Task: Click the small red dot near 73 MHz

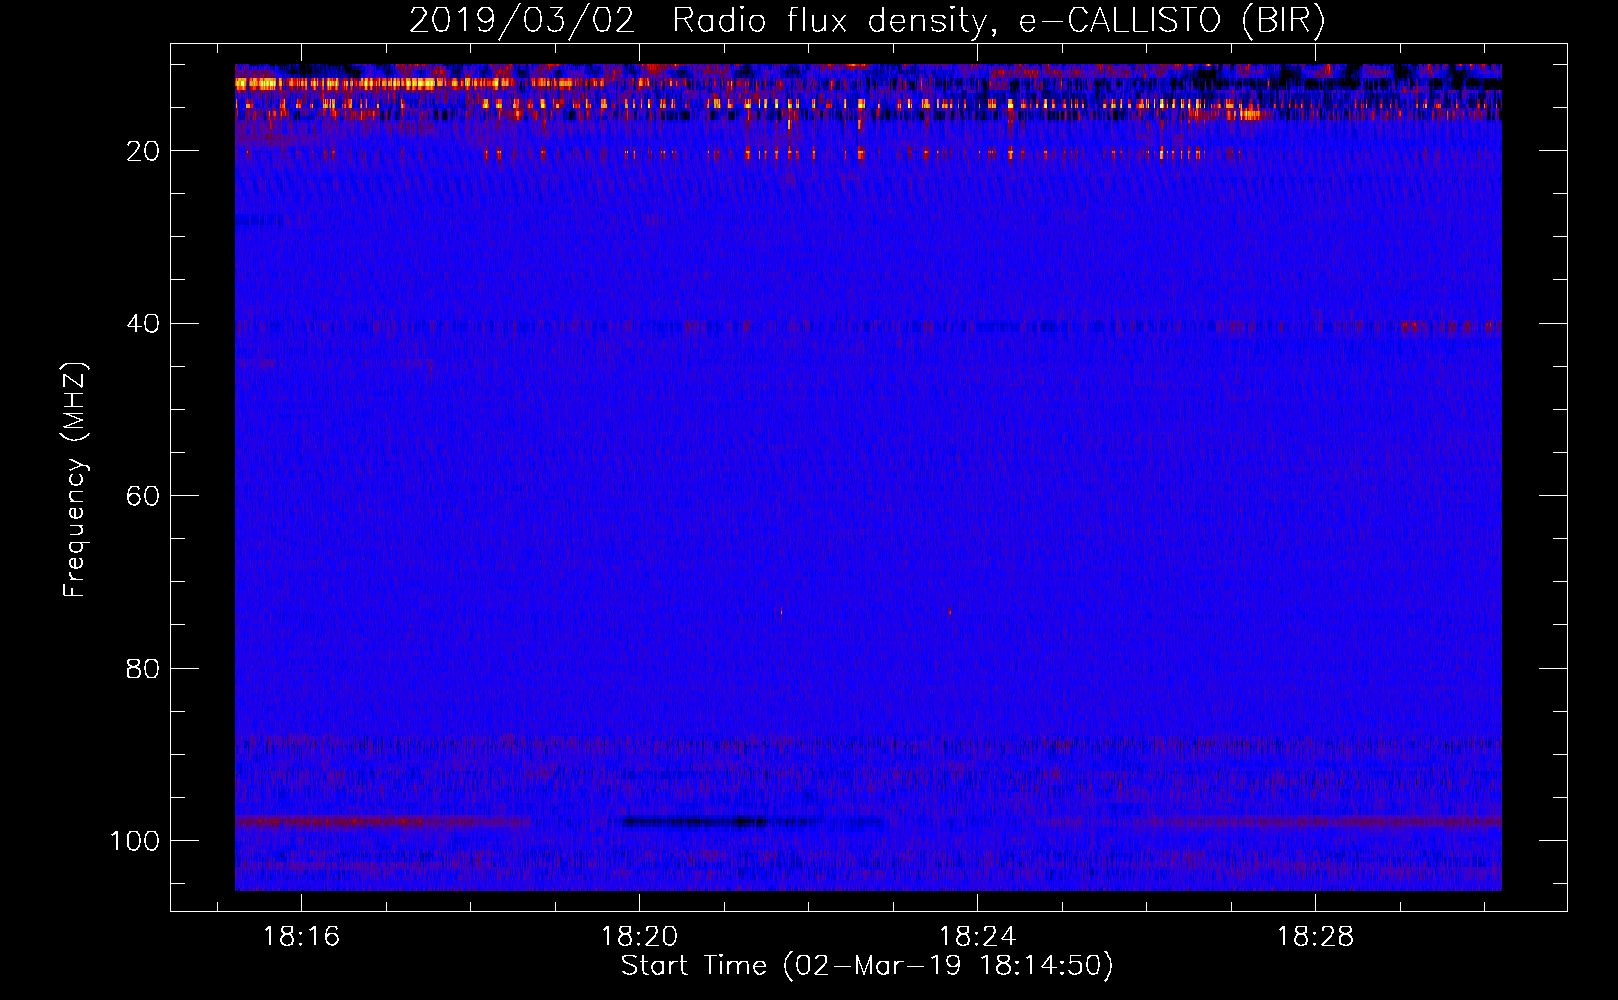Action: point(949,612)
